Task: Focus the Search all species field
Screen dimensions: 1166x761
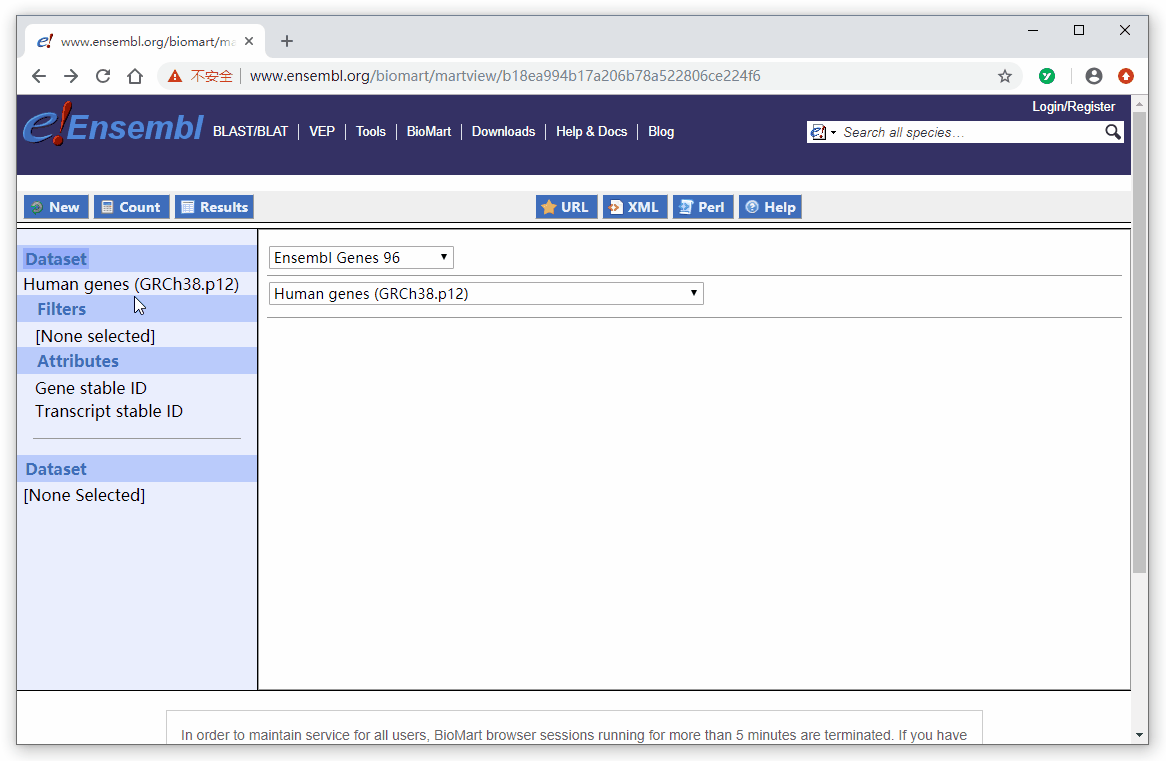Action: click(971, 132)
